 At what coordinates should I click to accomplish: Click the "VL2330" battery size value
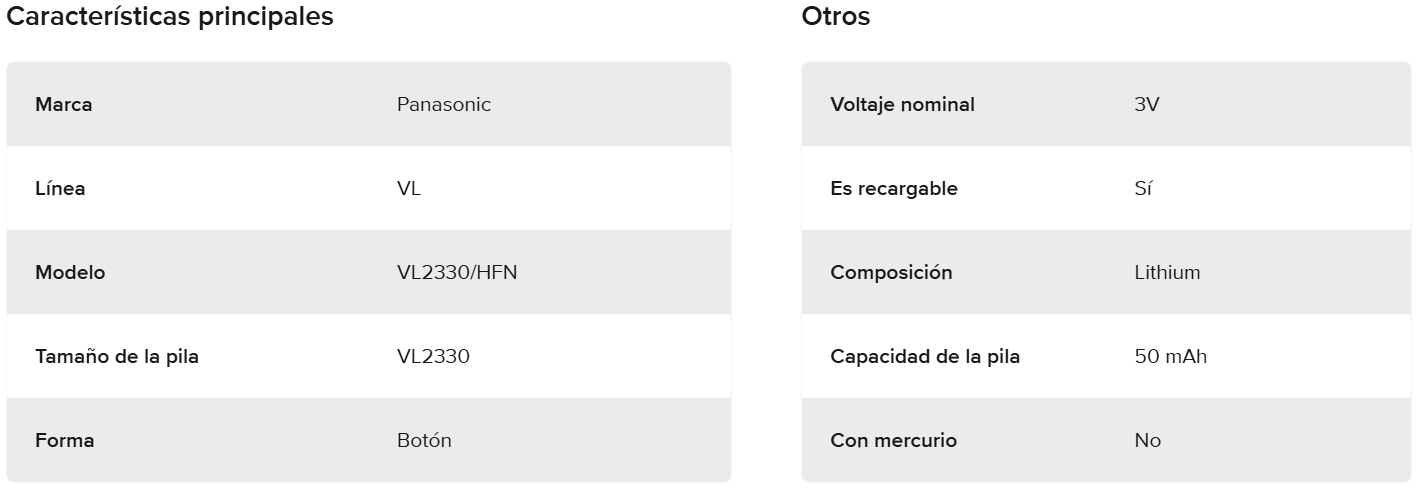(433, 356)
